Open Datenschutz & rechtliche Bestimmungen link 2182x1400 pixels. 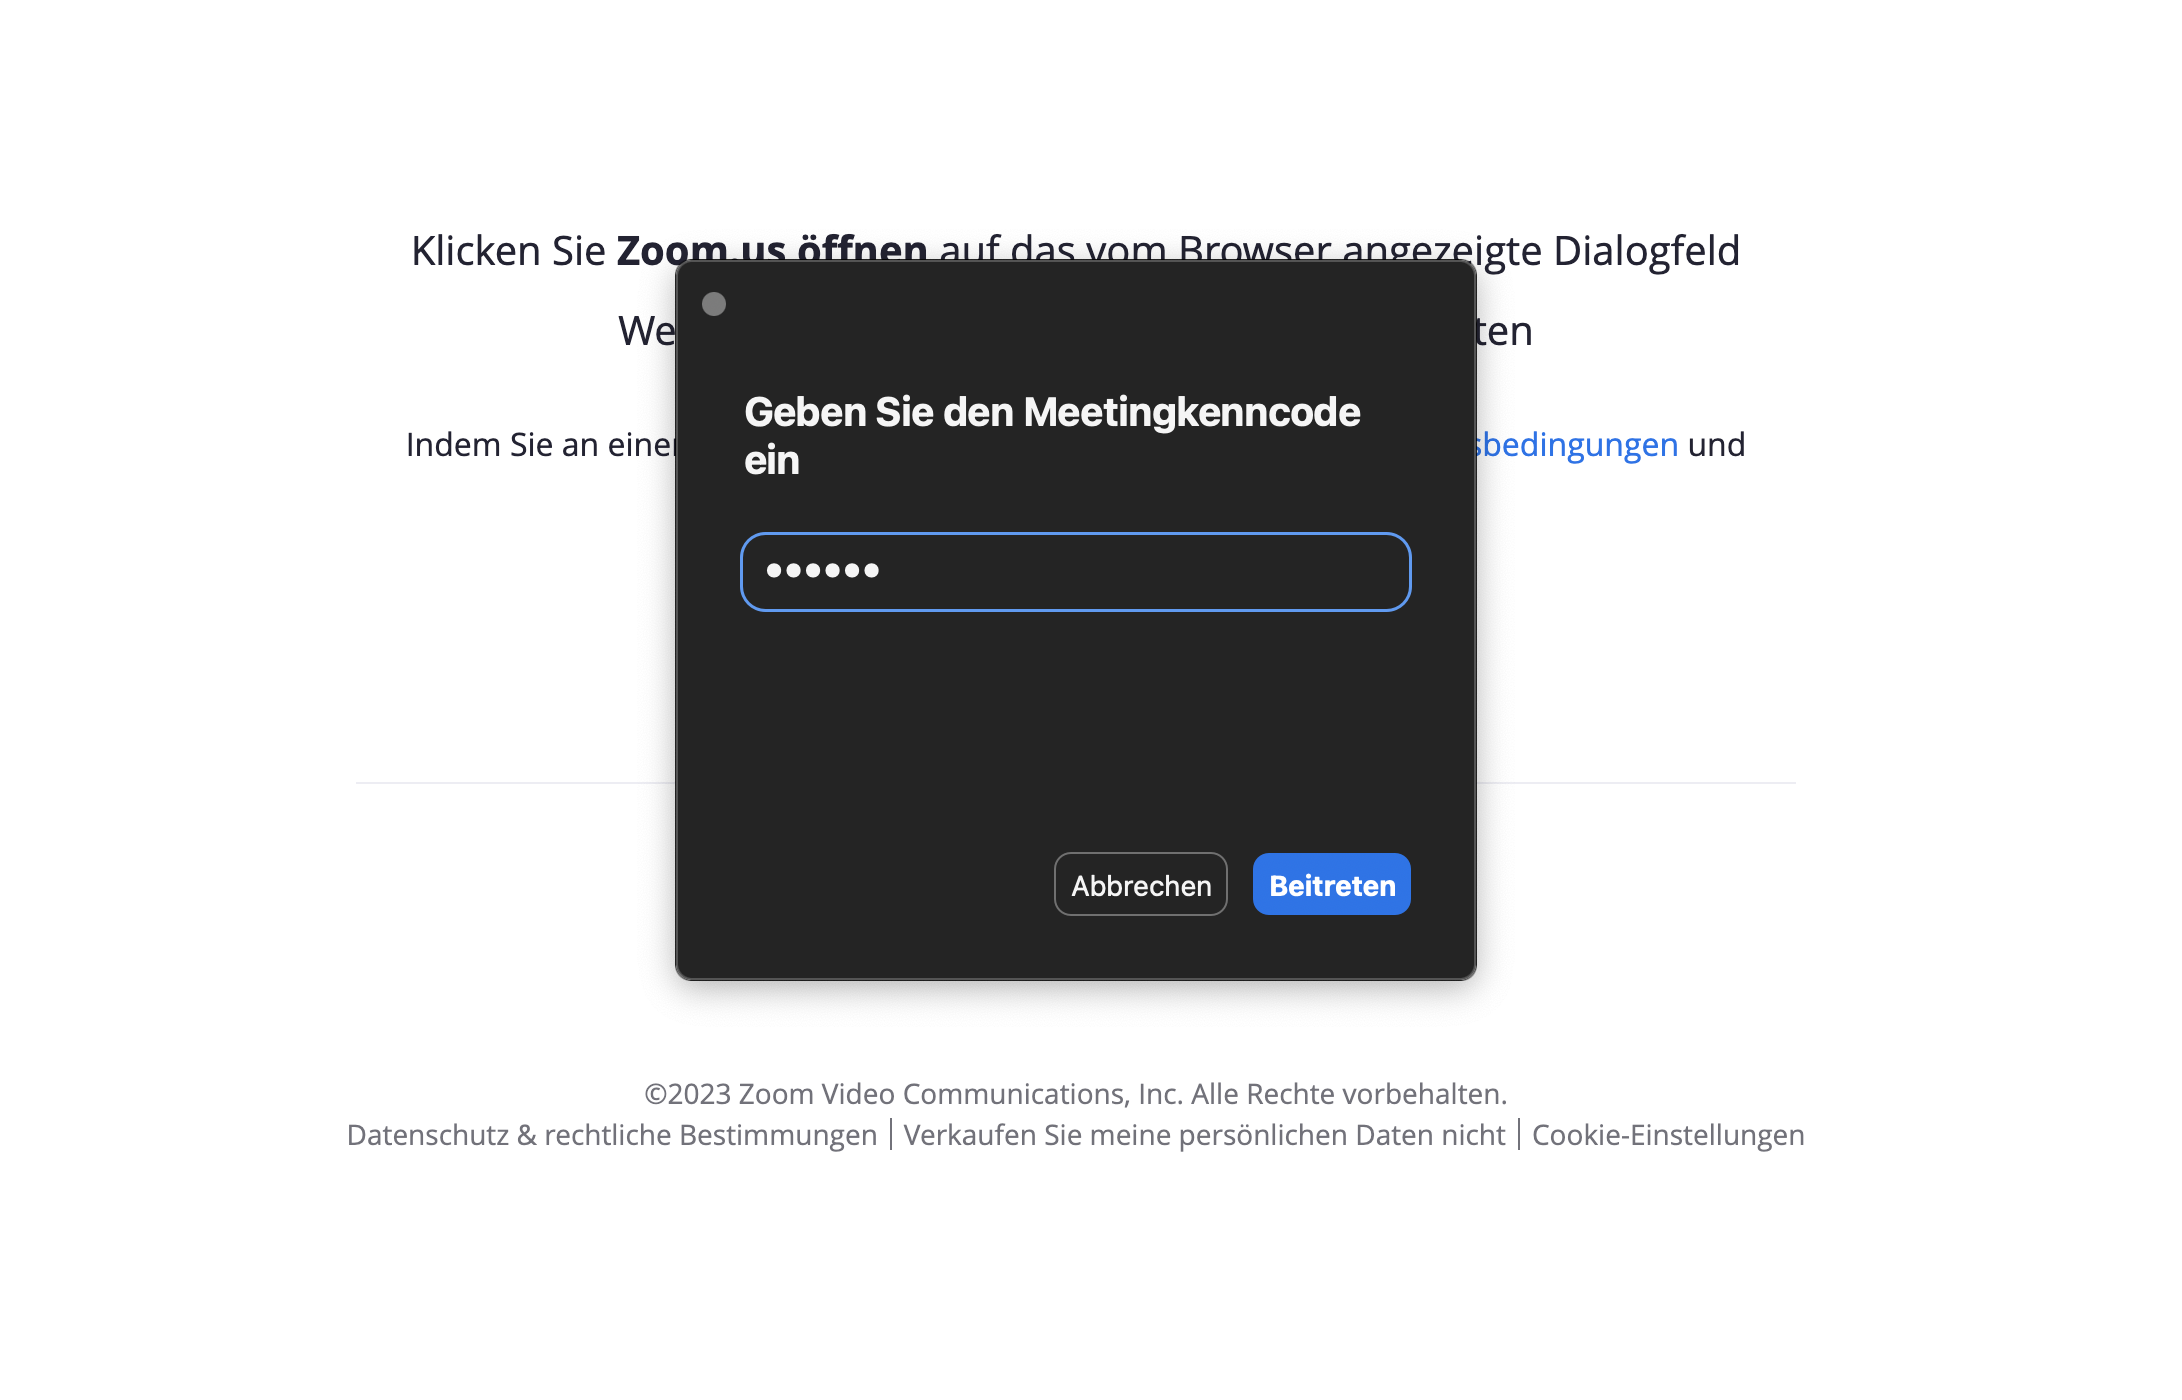pyautogui.click(x=612, y=1135)
